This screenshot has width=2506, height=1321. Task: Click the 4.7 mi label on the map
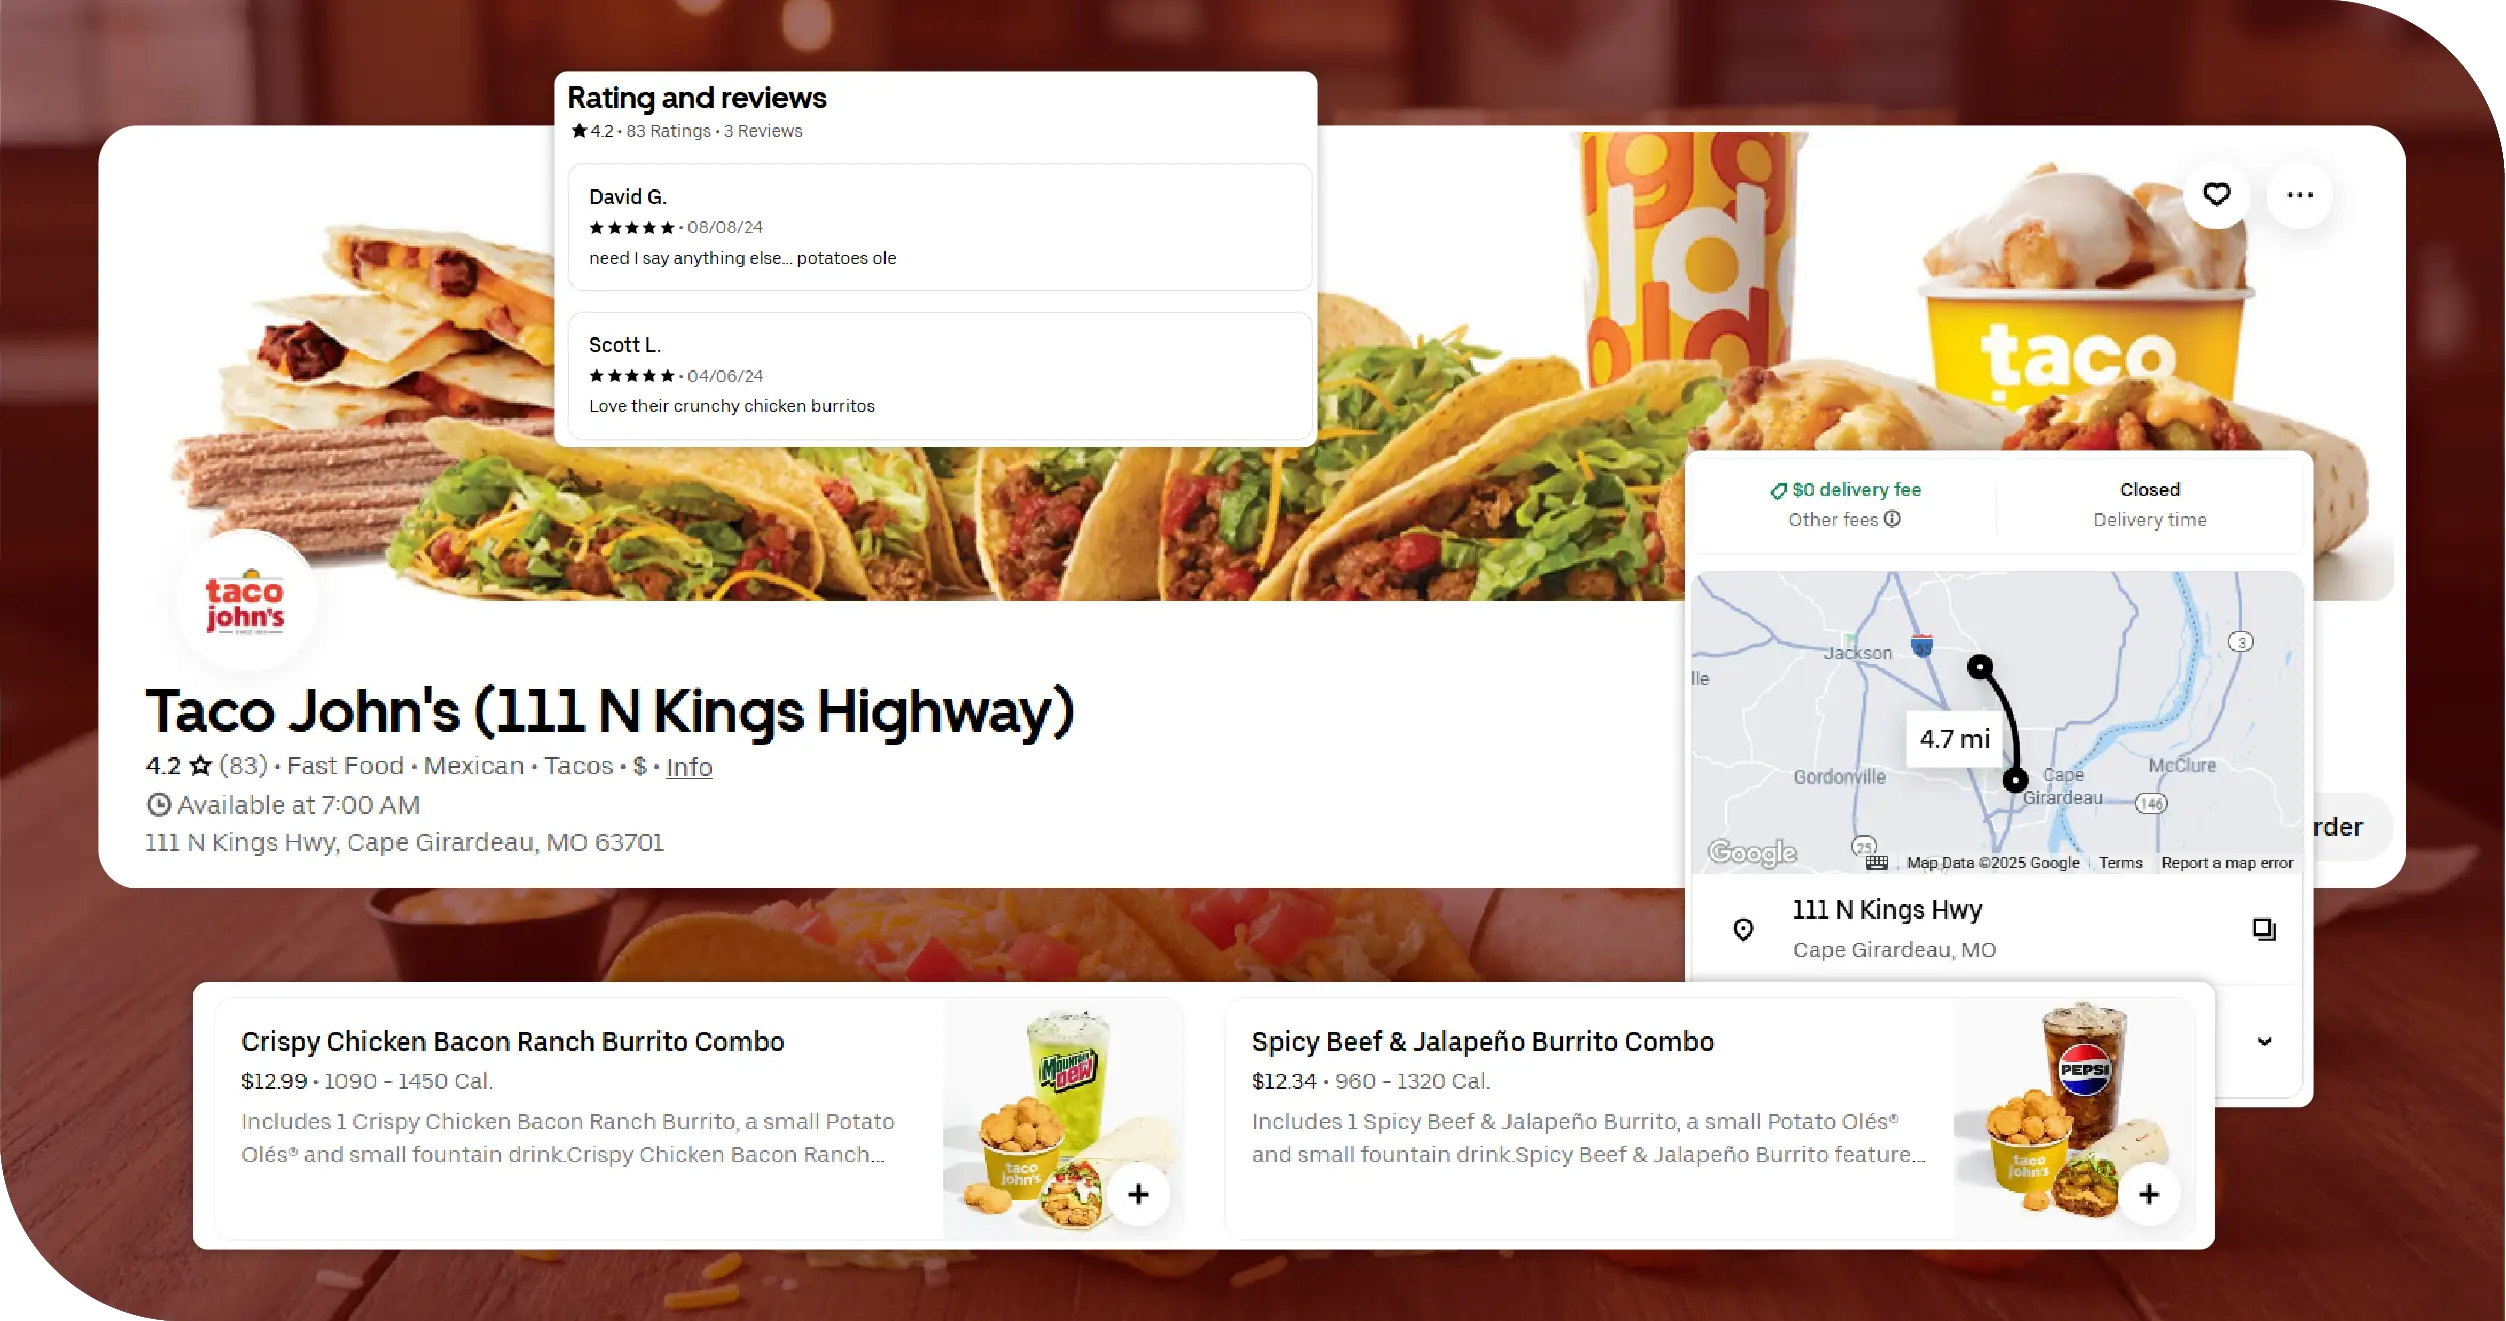(1955, 739)
